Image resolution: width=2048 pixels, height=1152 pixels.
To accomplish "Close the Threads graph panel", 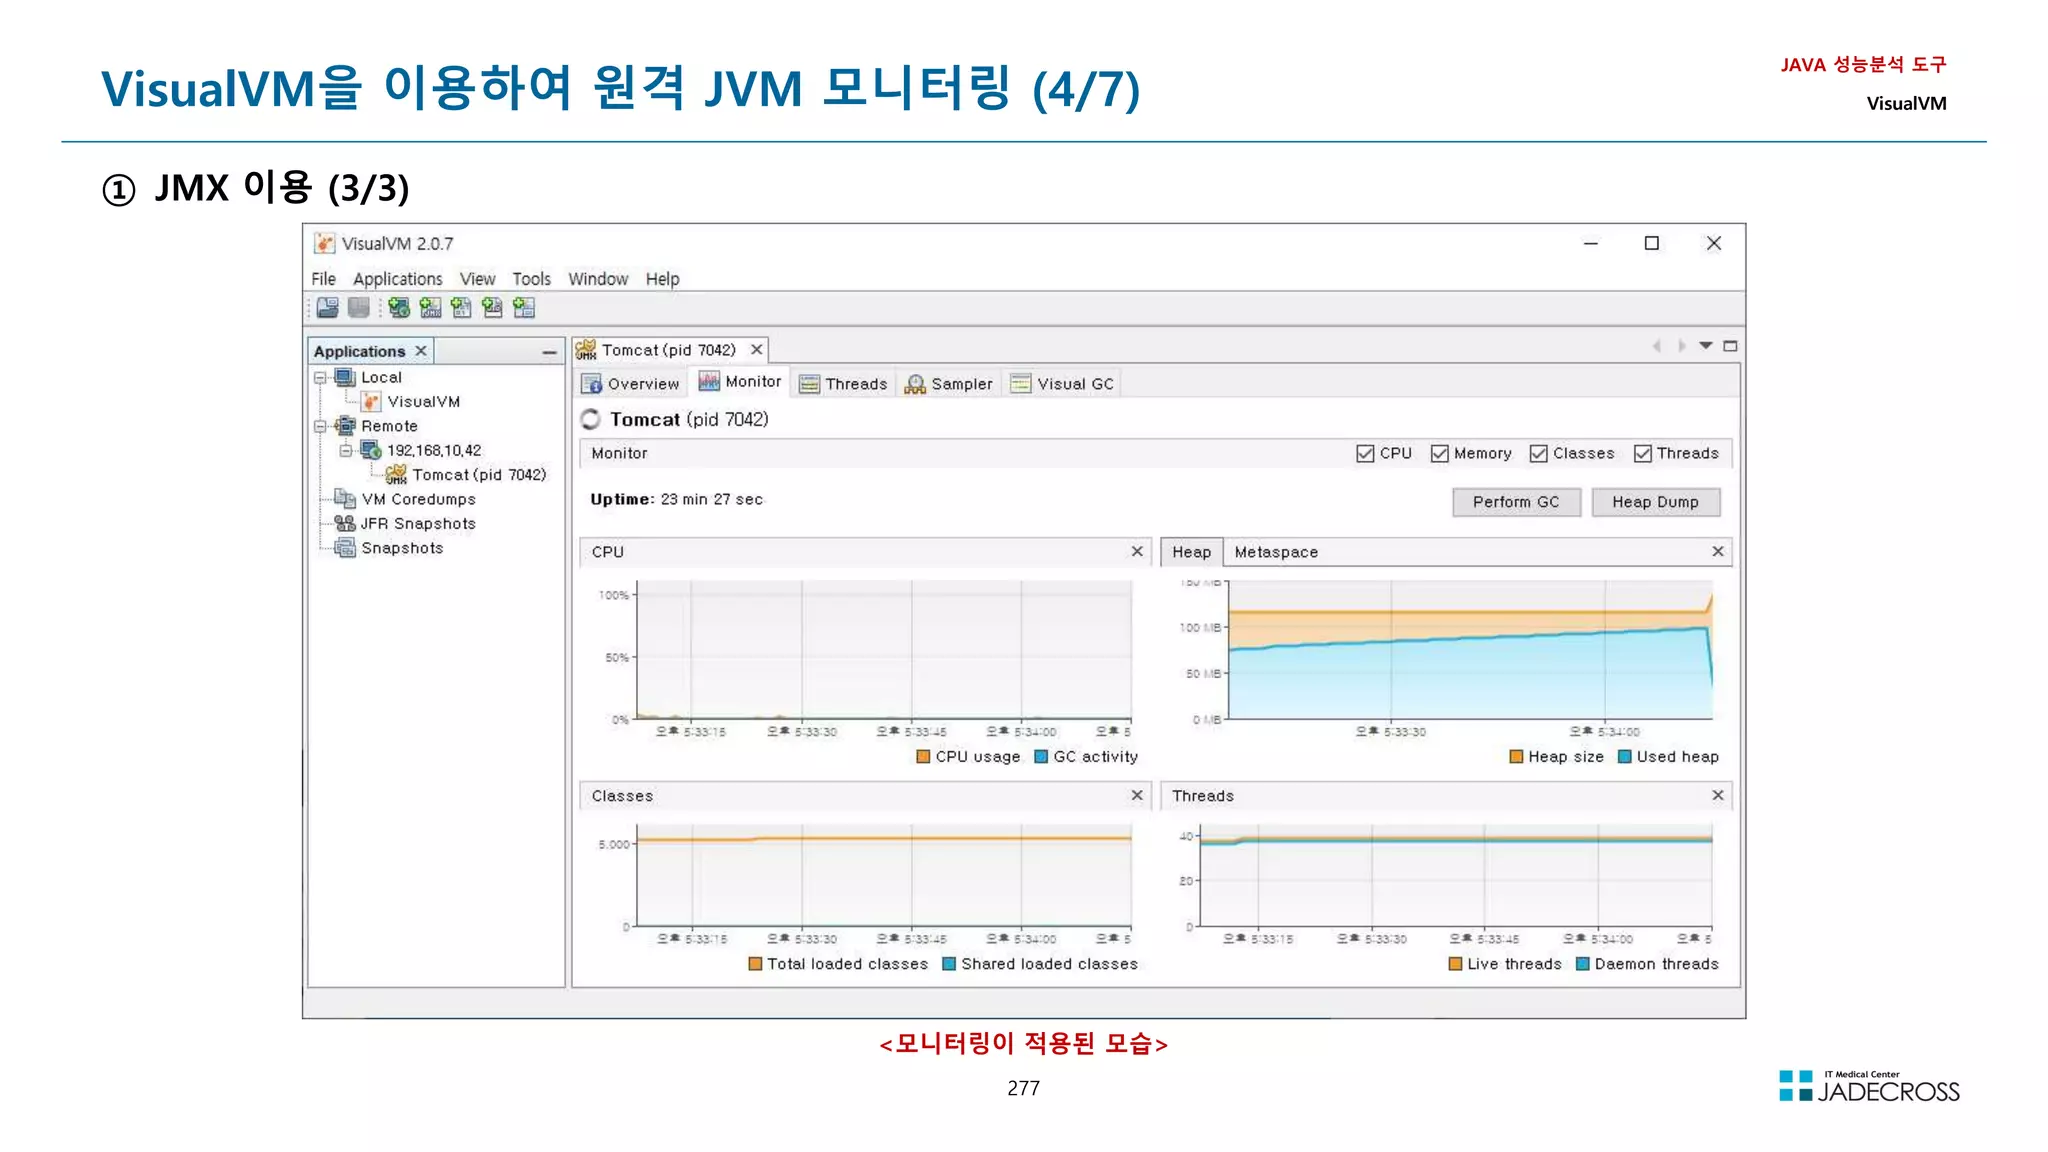I will 1718,795.
